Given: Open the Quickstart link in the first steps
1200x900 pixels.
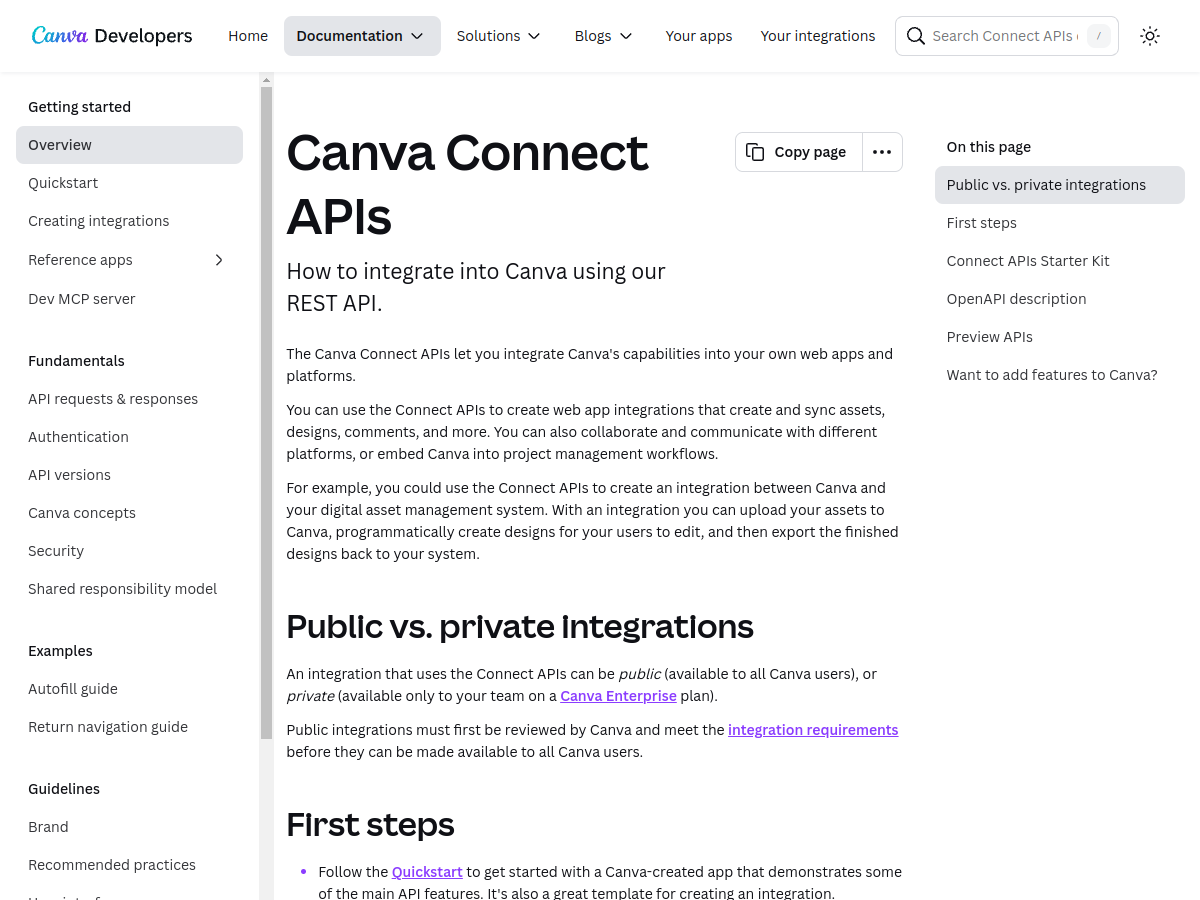Looking at the screenshot, I should pos(427,872).
